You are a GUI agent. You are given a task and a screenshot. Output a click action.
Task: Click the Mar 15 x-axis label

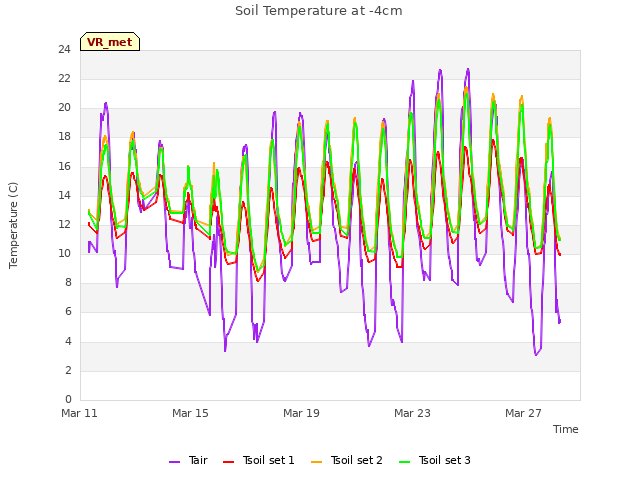[190, 413]
